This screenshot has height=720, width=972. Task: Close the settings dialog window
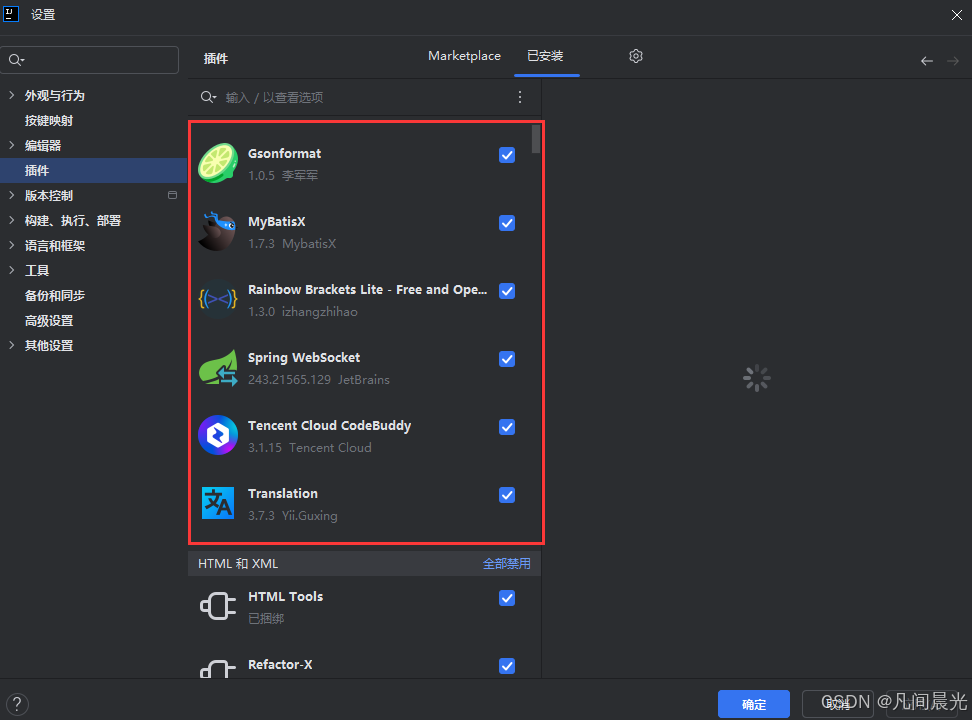(957, 15)
